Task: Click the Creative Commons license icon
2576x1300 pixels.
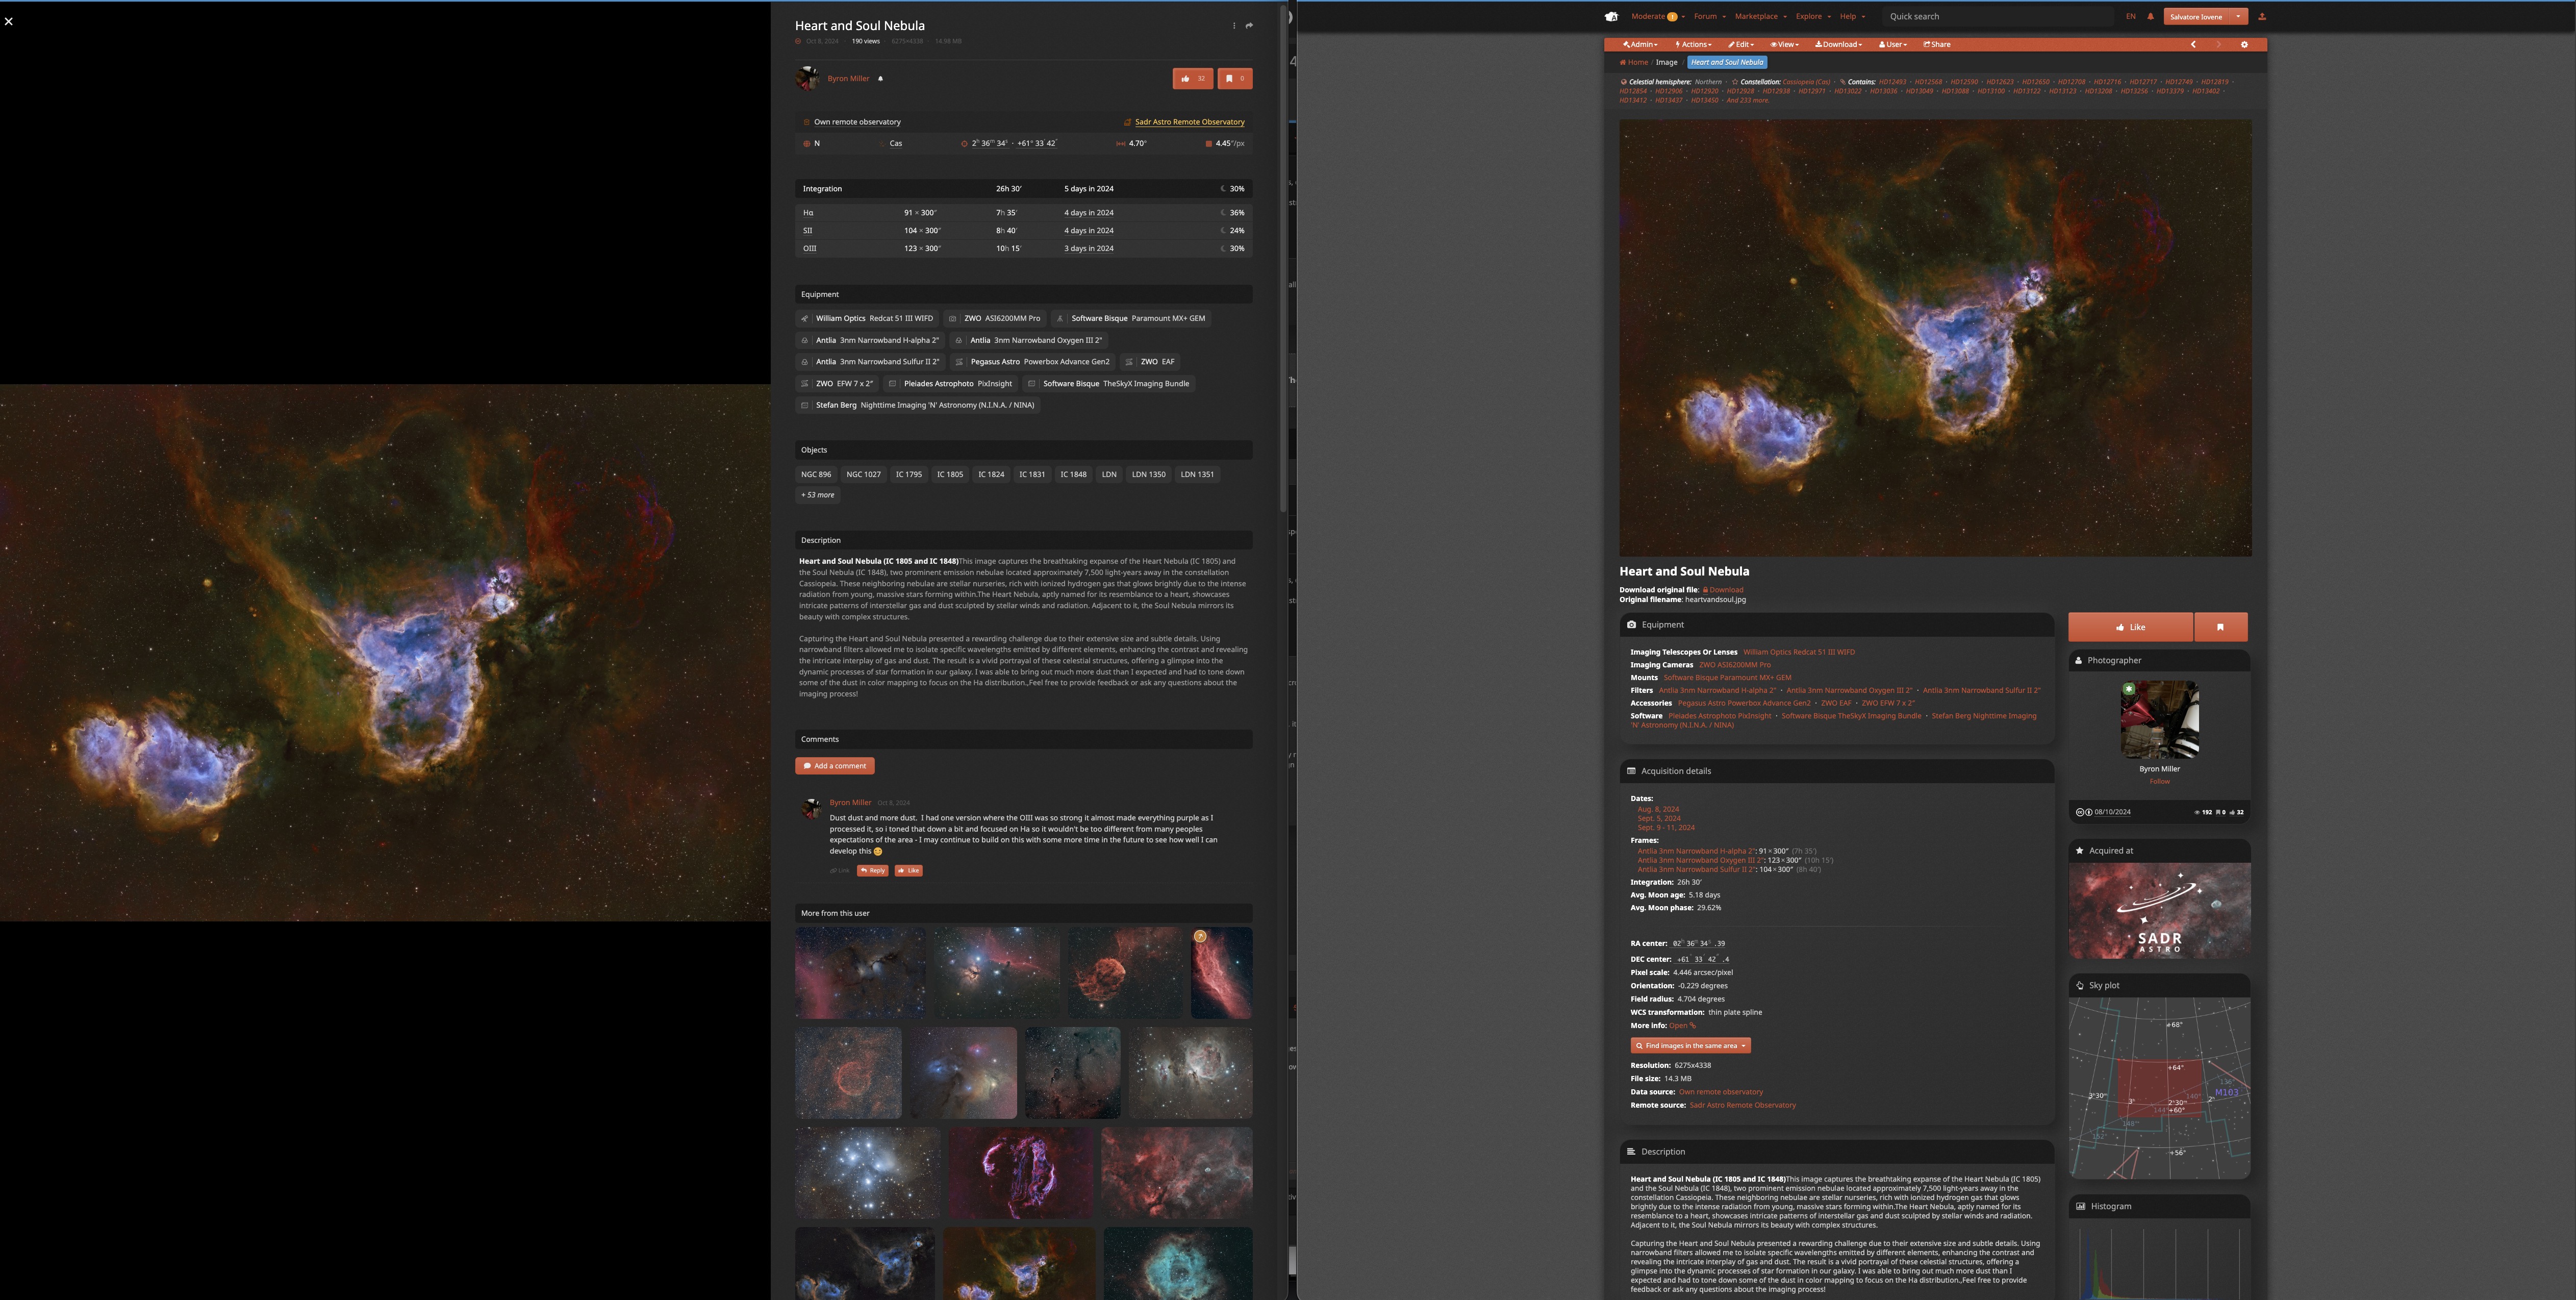Action: click(2084, 812)
